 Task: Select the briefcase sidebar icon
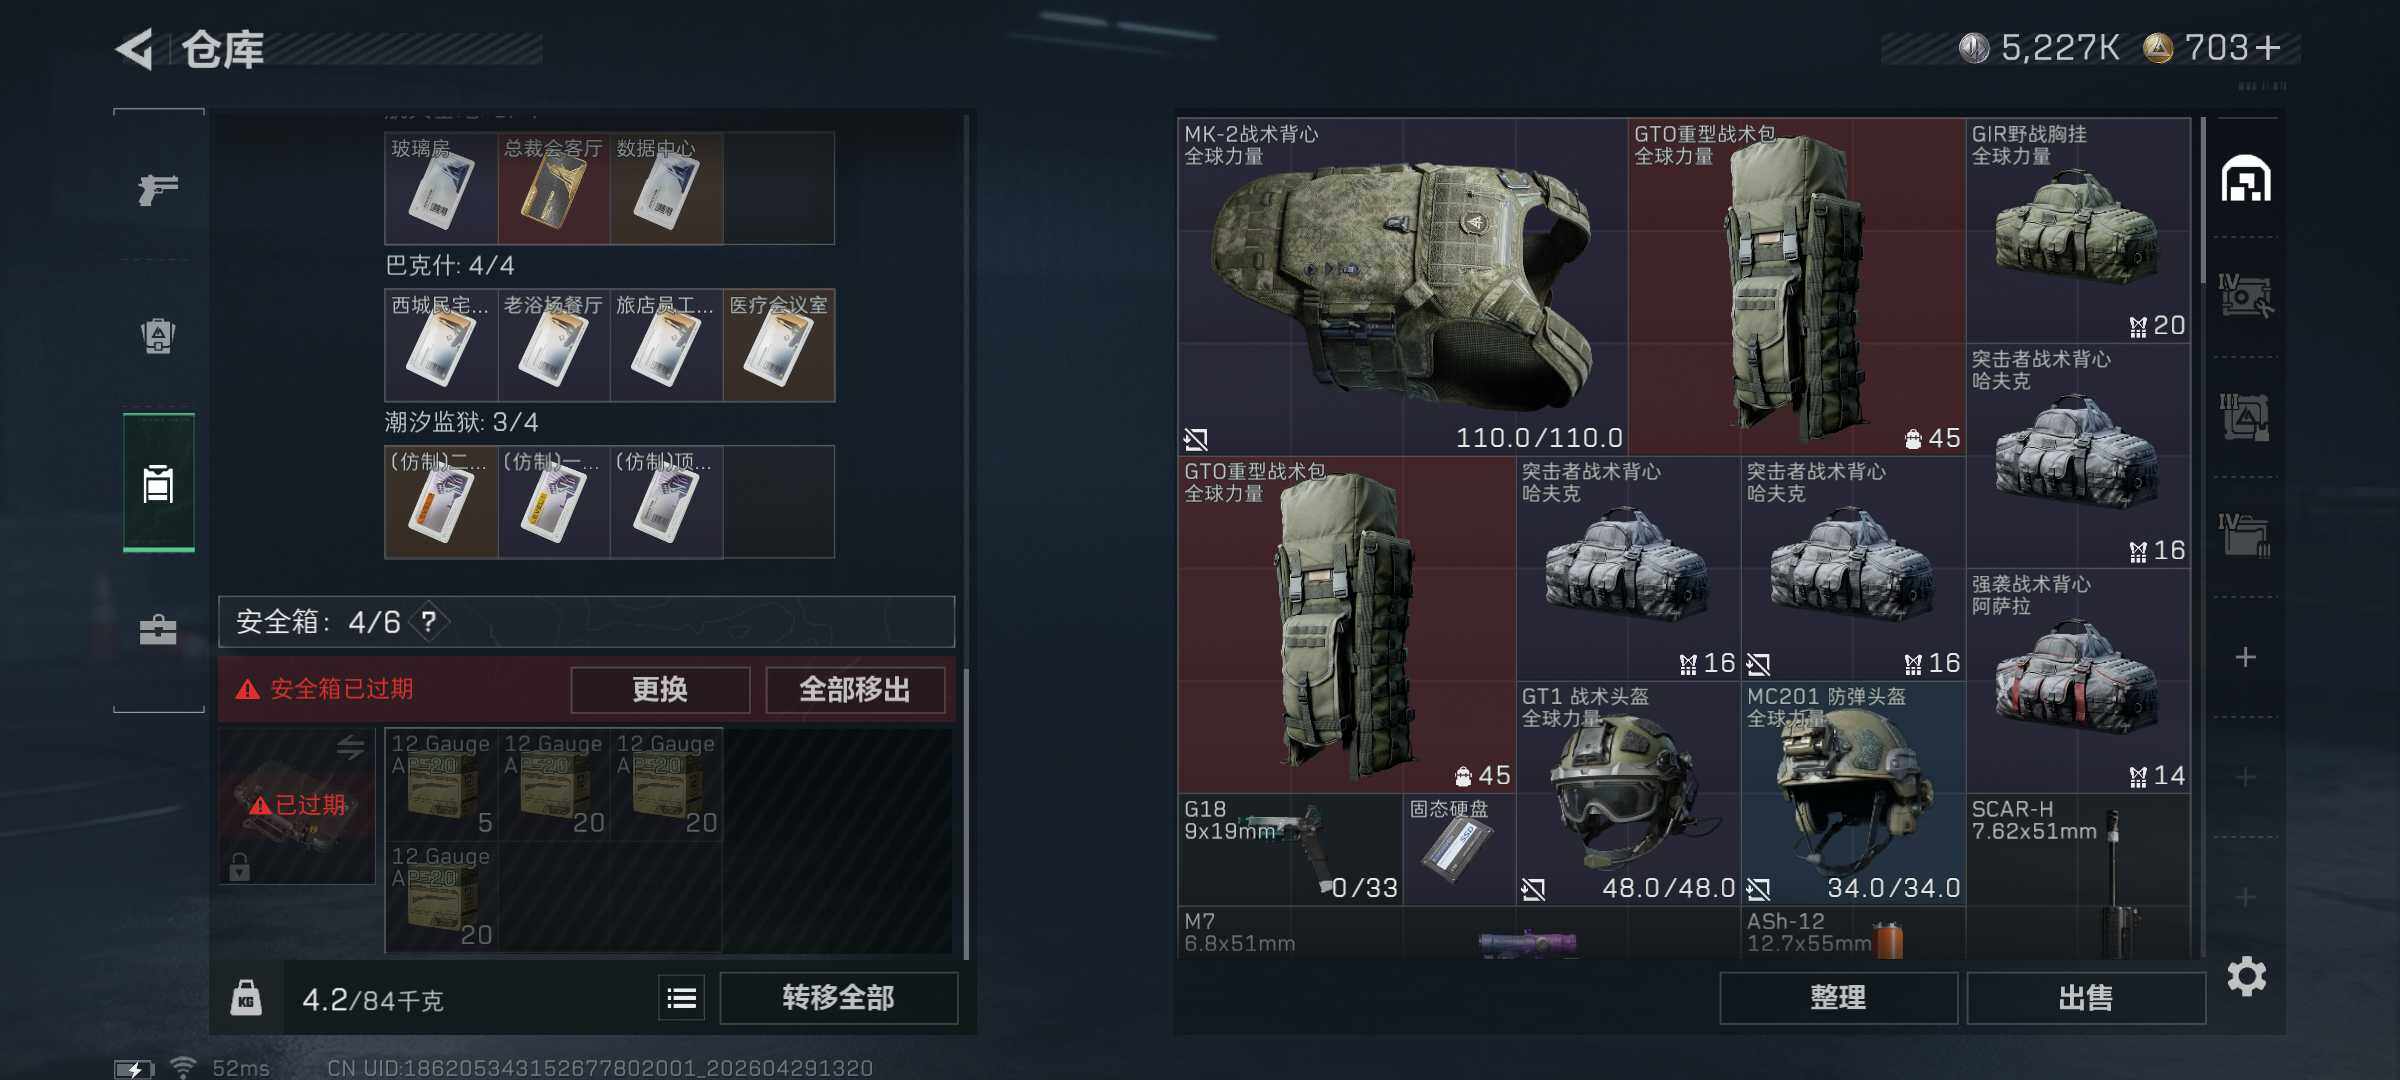coord(158,630)
